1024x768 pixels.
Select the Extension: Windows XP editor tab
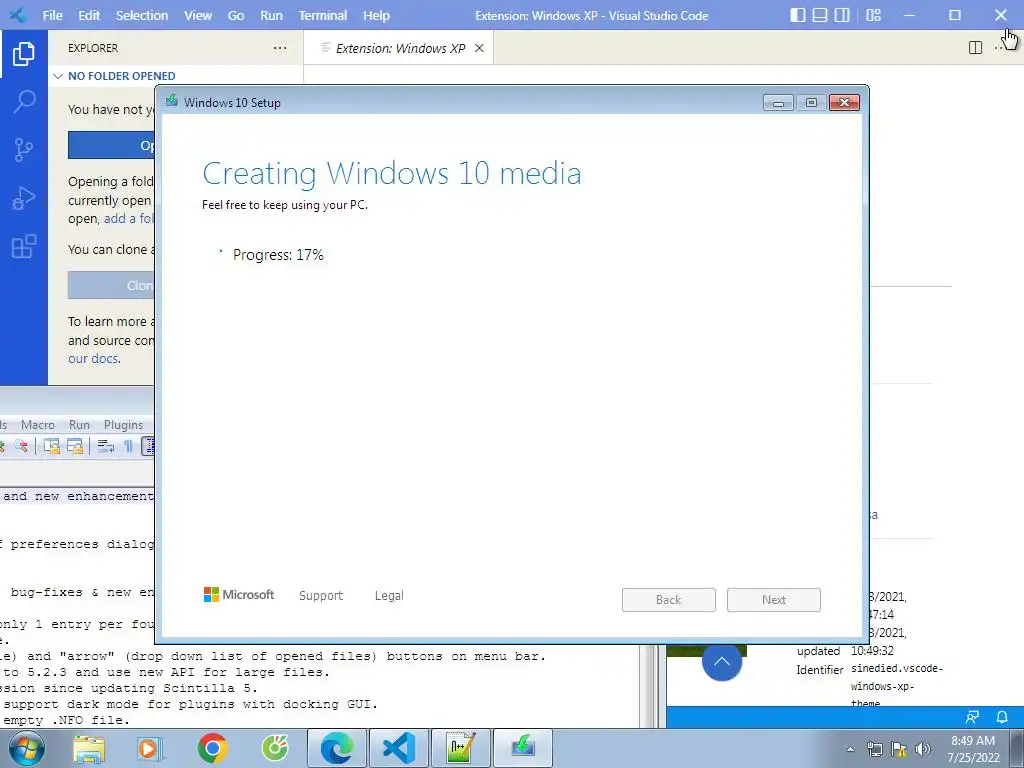(x=400, y=48)
